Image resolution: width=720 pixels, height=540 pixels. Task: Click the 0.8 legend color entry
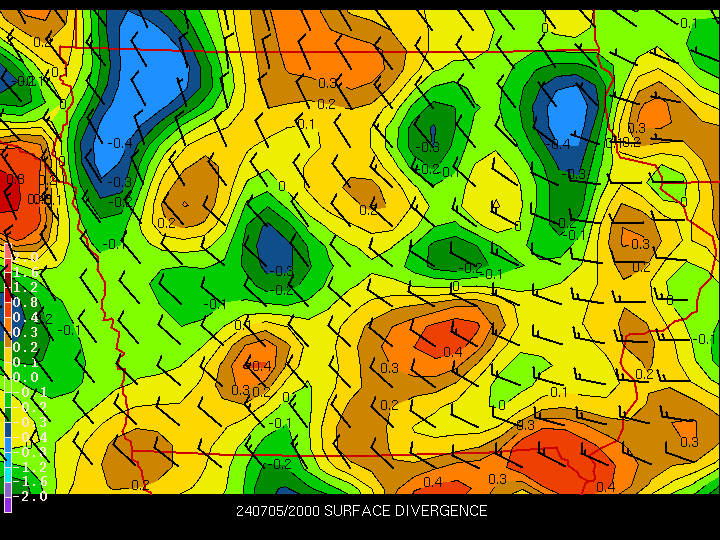[28, 302]
